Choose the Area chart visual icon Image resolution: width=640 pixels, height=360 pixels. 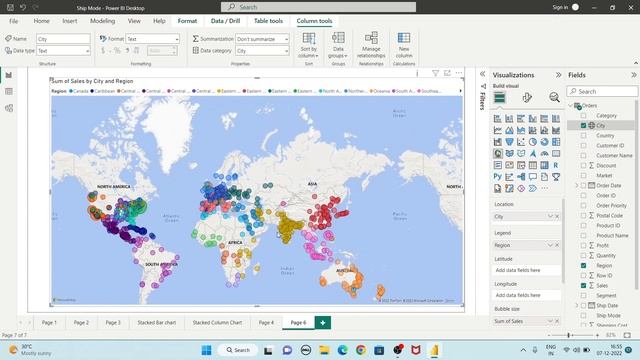[509, 130]
